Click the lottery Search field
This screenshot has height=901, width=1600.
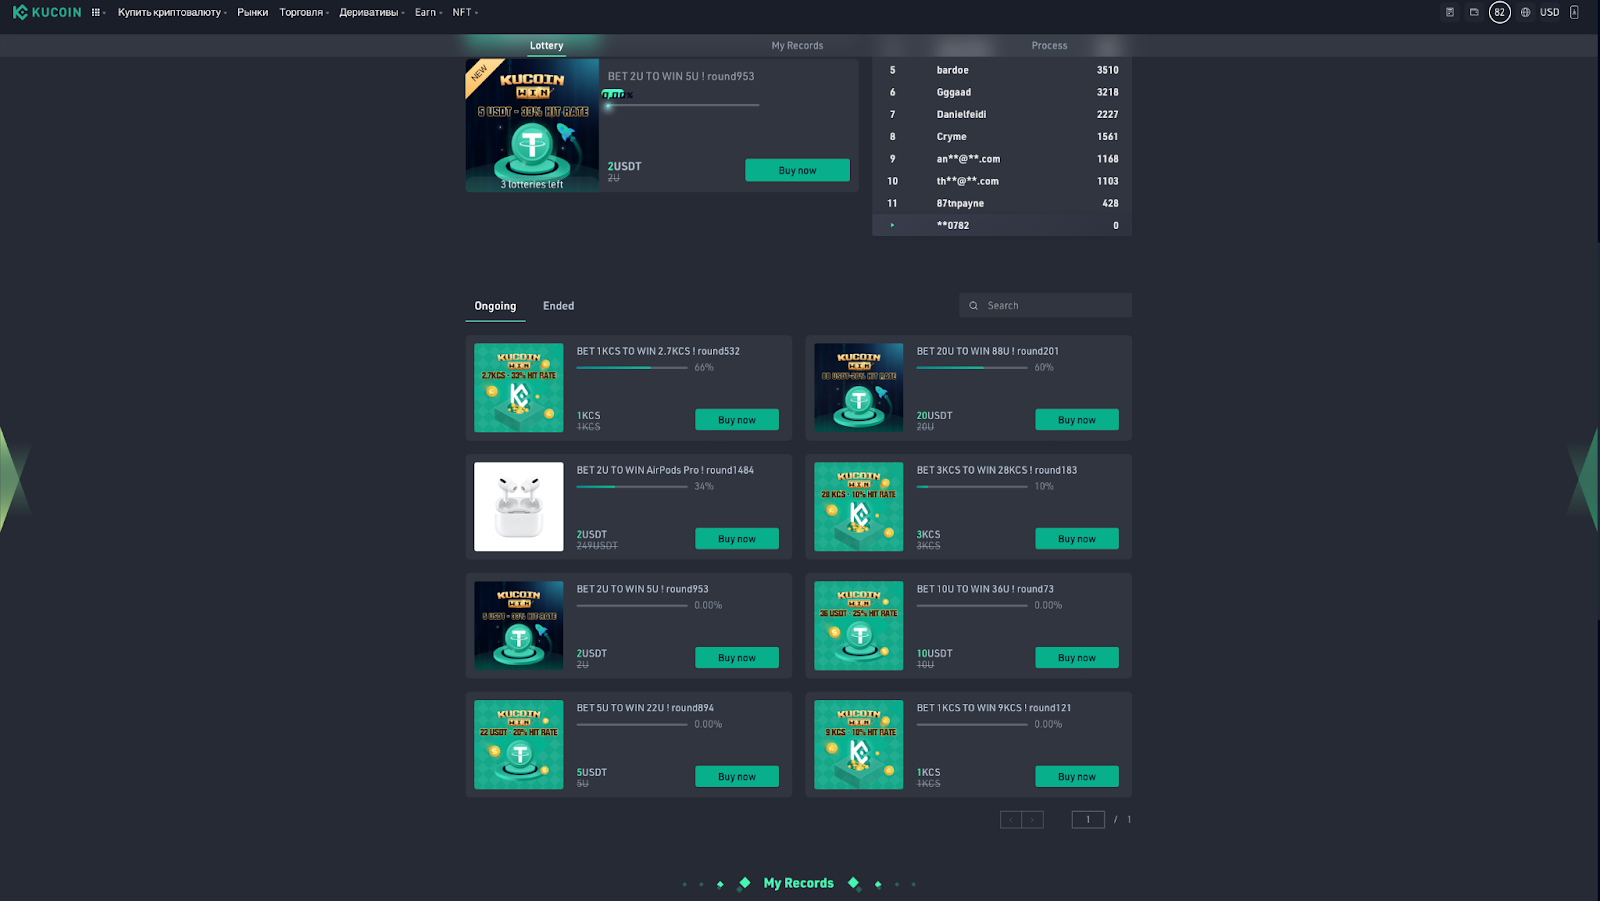point(1045,305)
